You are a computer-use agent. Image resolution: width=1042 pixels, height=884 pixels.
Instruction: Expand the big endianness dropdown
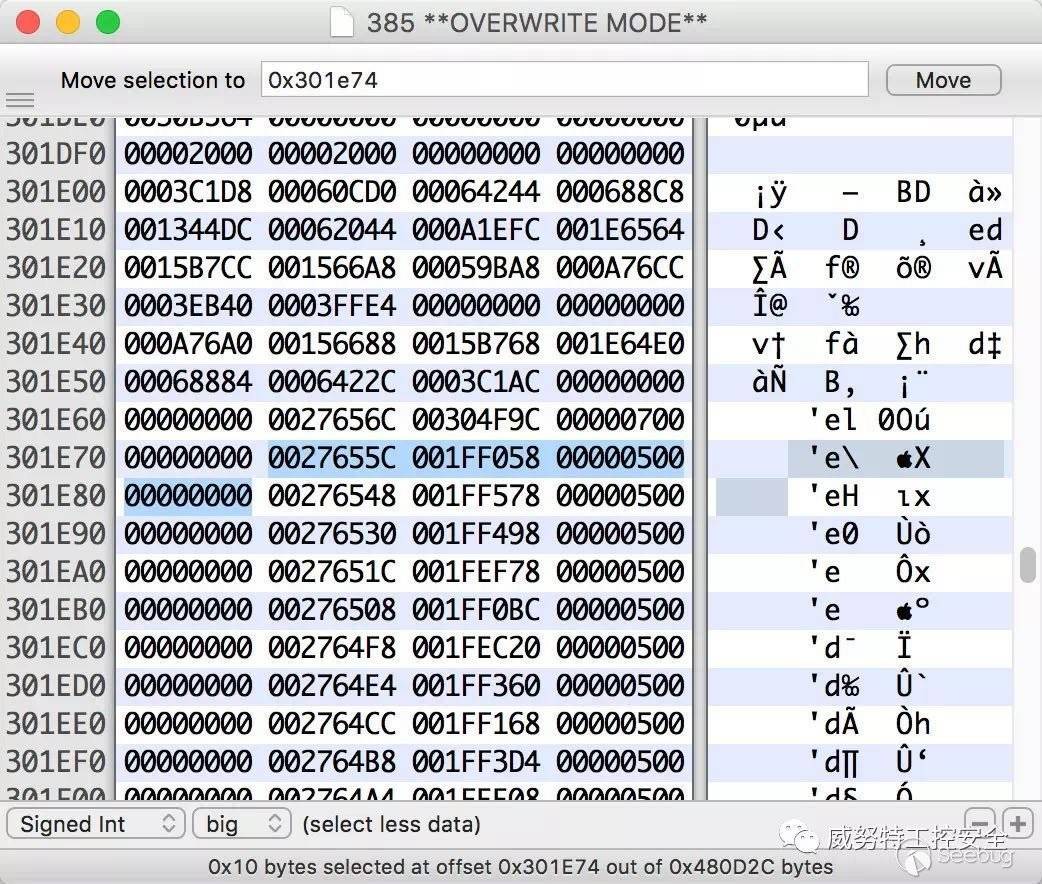tap(241, 824)
